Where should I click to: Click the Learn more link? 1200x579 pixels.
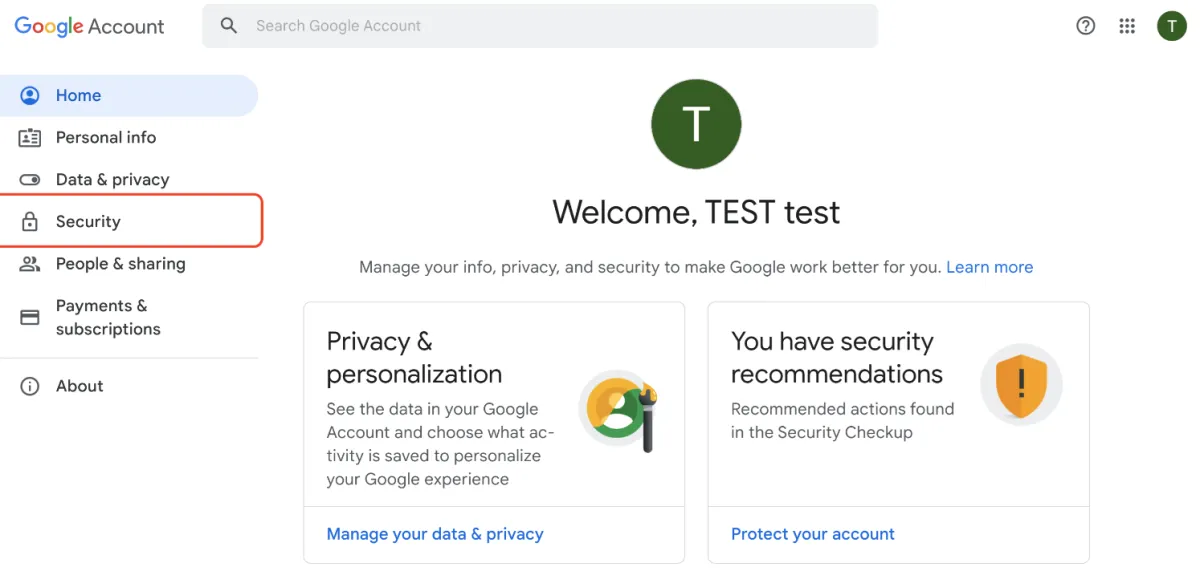pyautogui.click(x=989, y=267)
